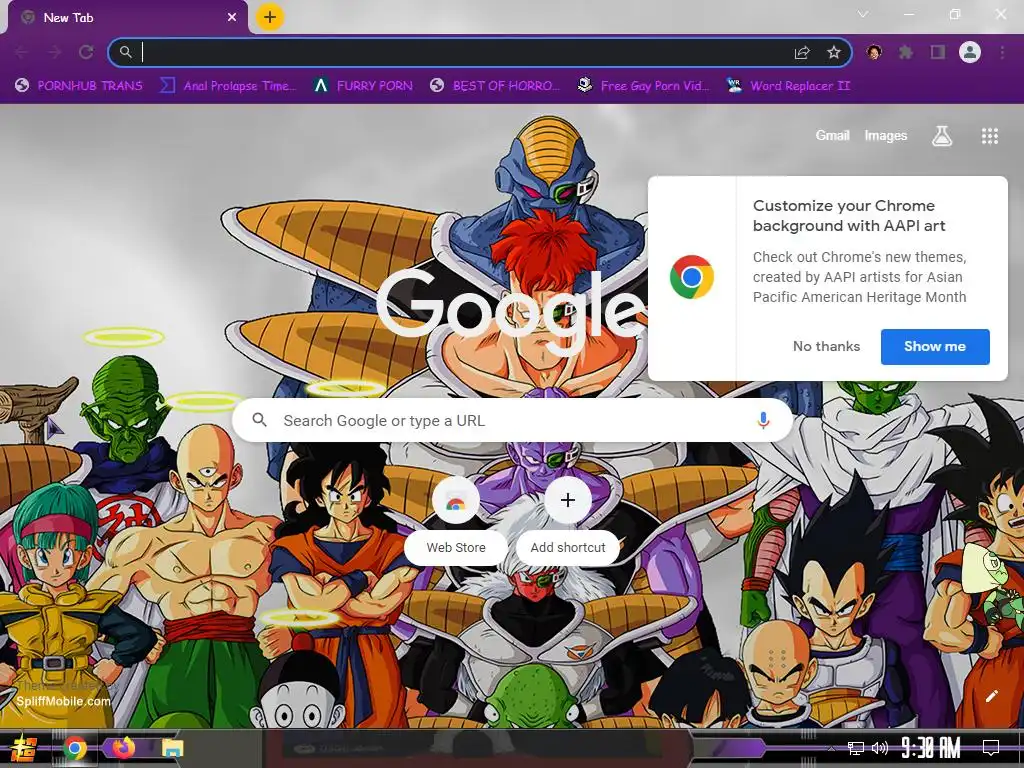Image resolution: width=1024 pixels, height=768 pixels.
Task: Click the 9:38 AM taskbar clock
Action: (x=931, y=748)
